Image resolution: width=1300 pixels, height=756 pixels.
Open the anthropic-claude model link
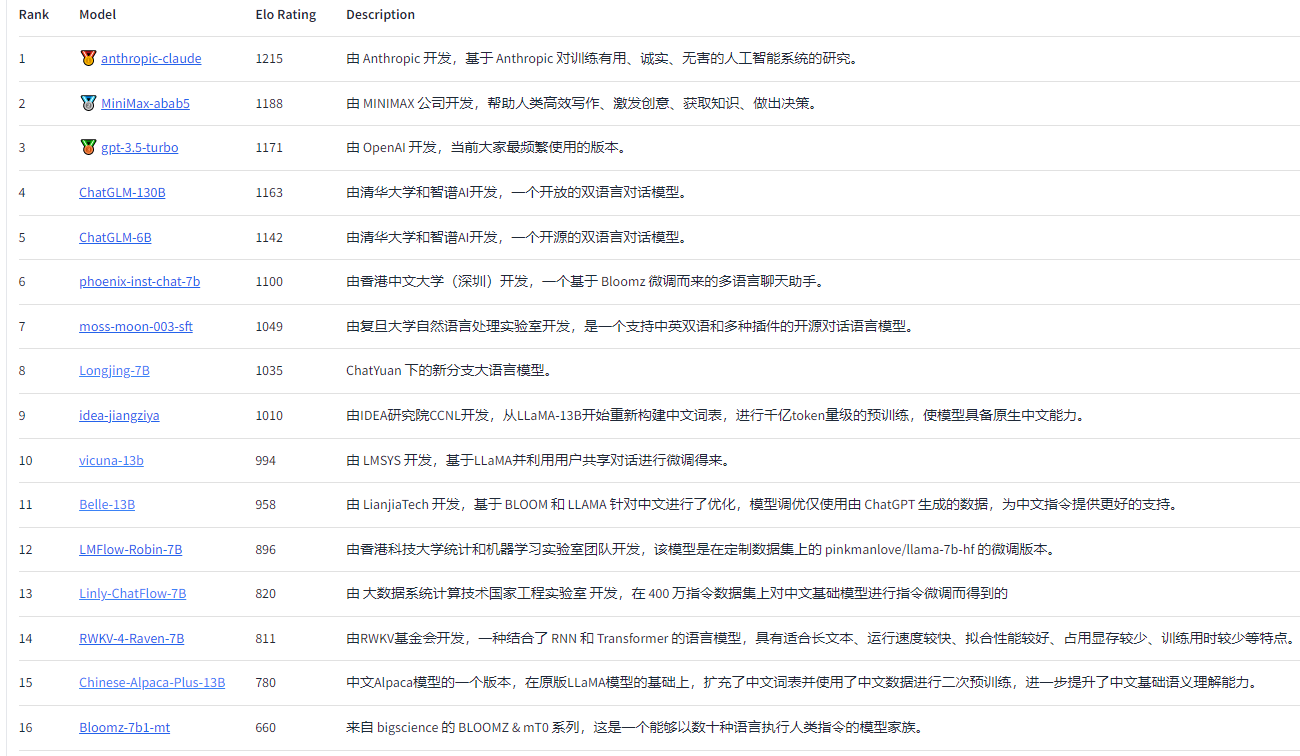(151, 58)
